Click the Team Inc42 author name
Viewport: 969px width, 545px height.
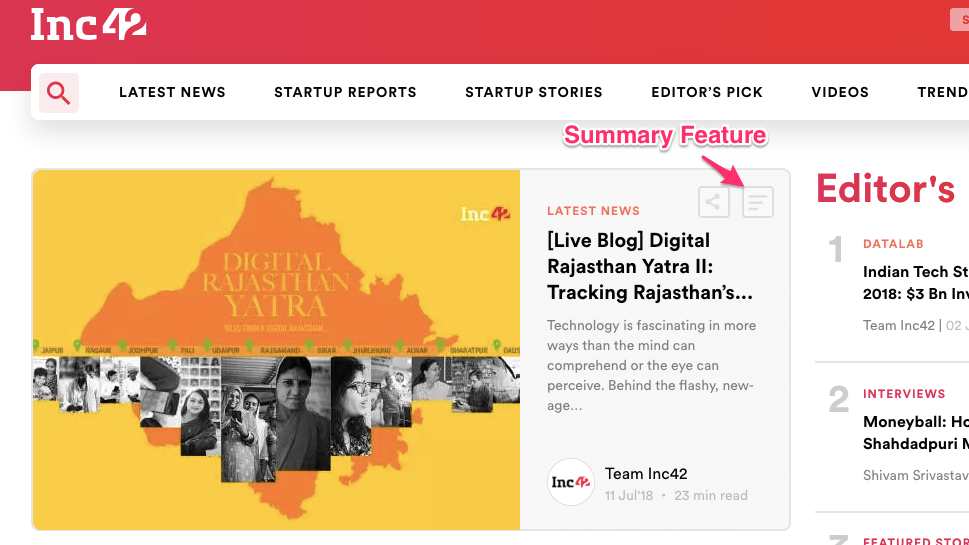[646, 474]
